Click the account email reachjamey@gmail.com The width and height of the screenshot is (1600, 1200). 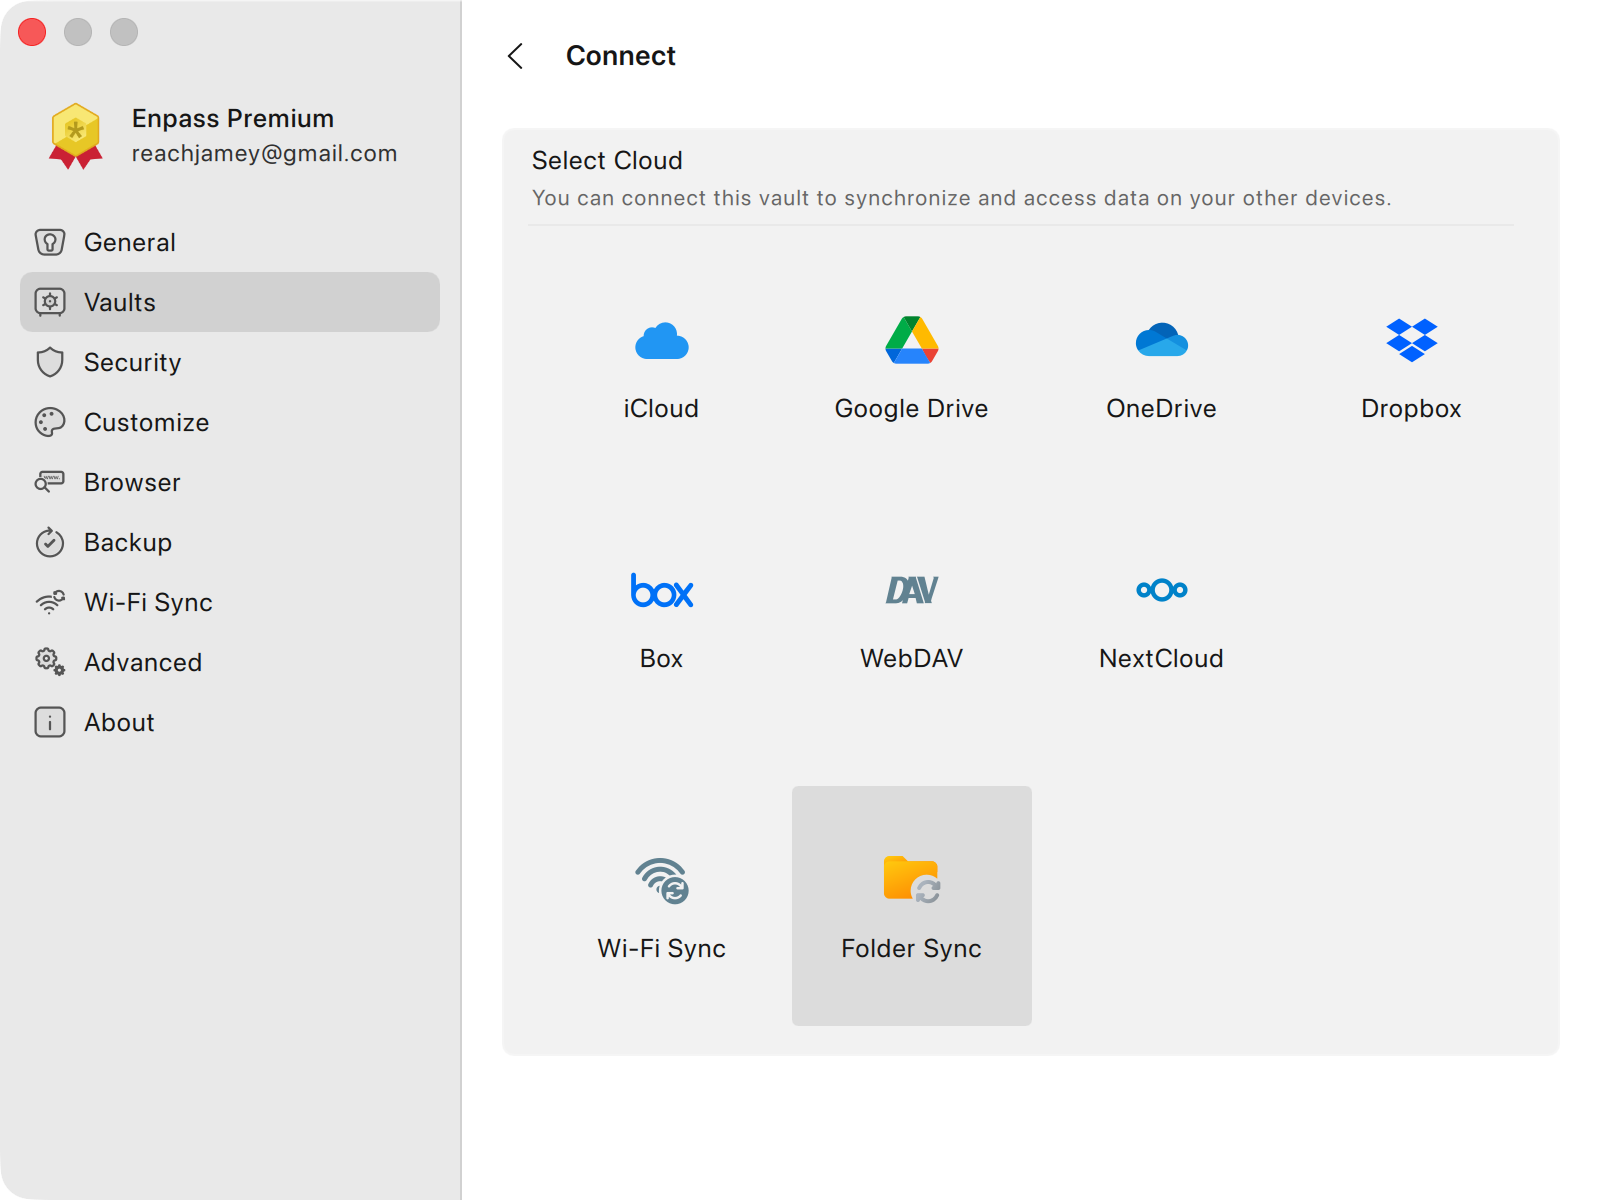[264, 153]
